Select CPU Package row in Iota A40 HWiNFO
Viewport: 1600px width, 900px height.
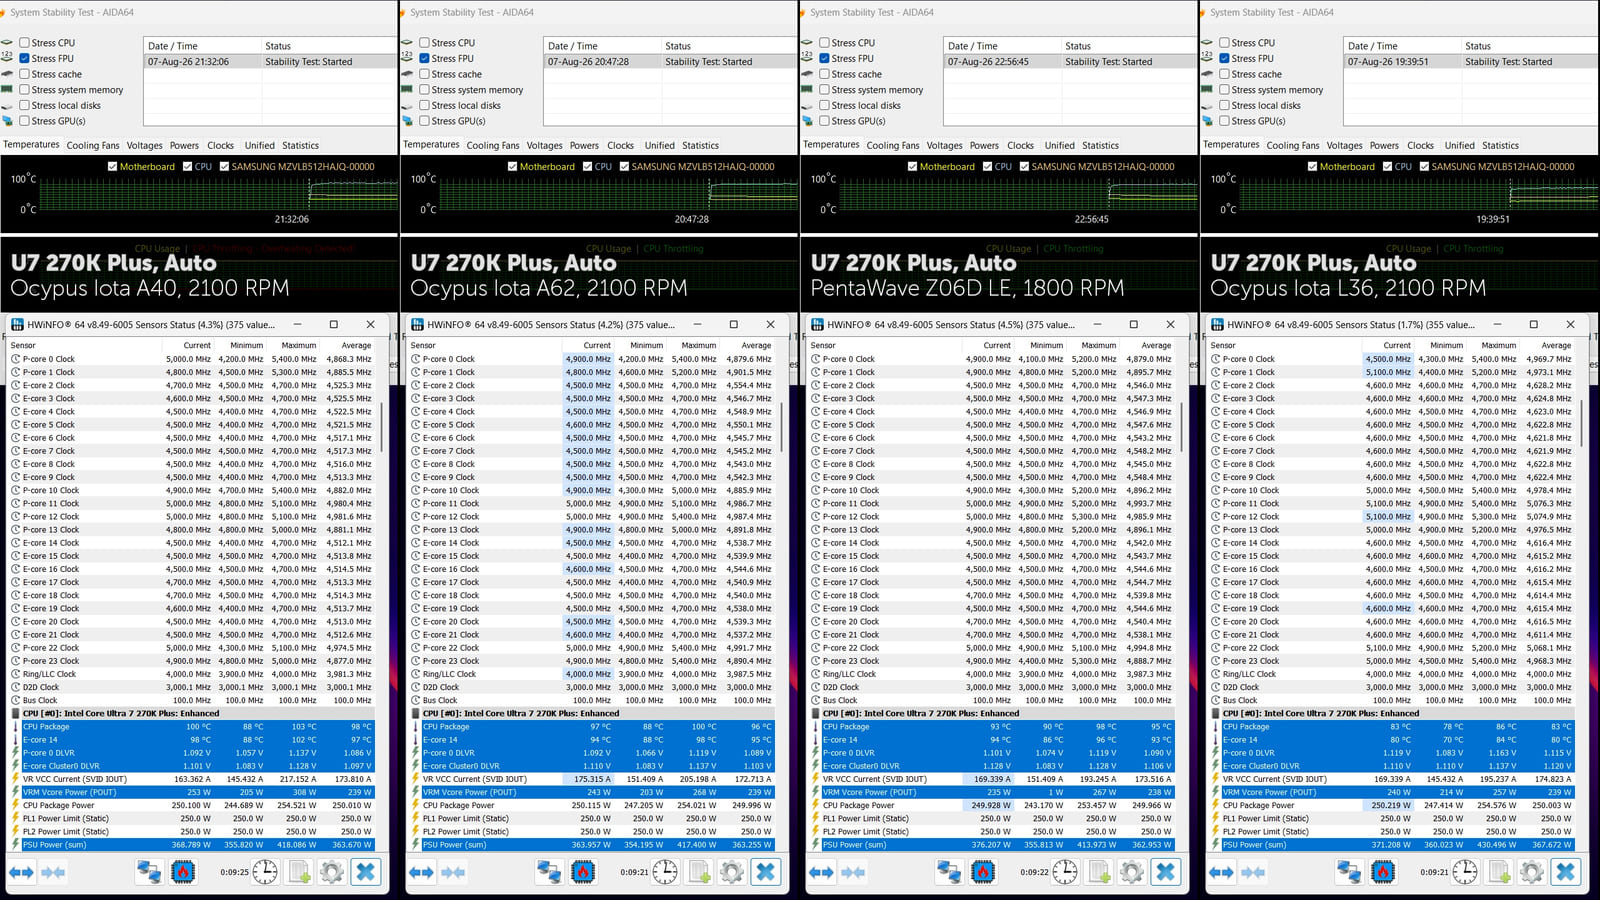click(x=191, y=727)
